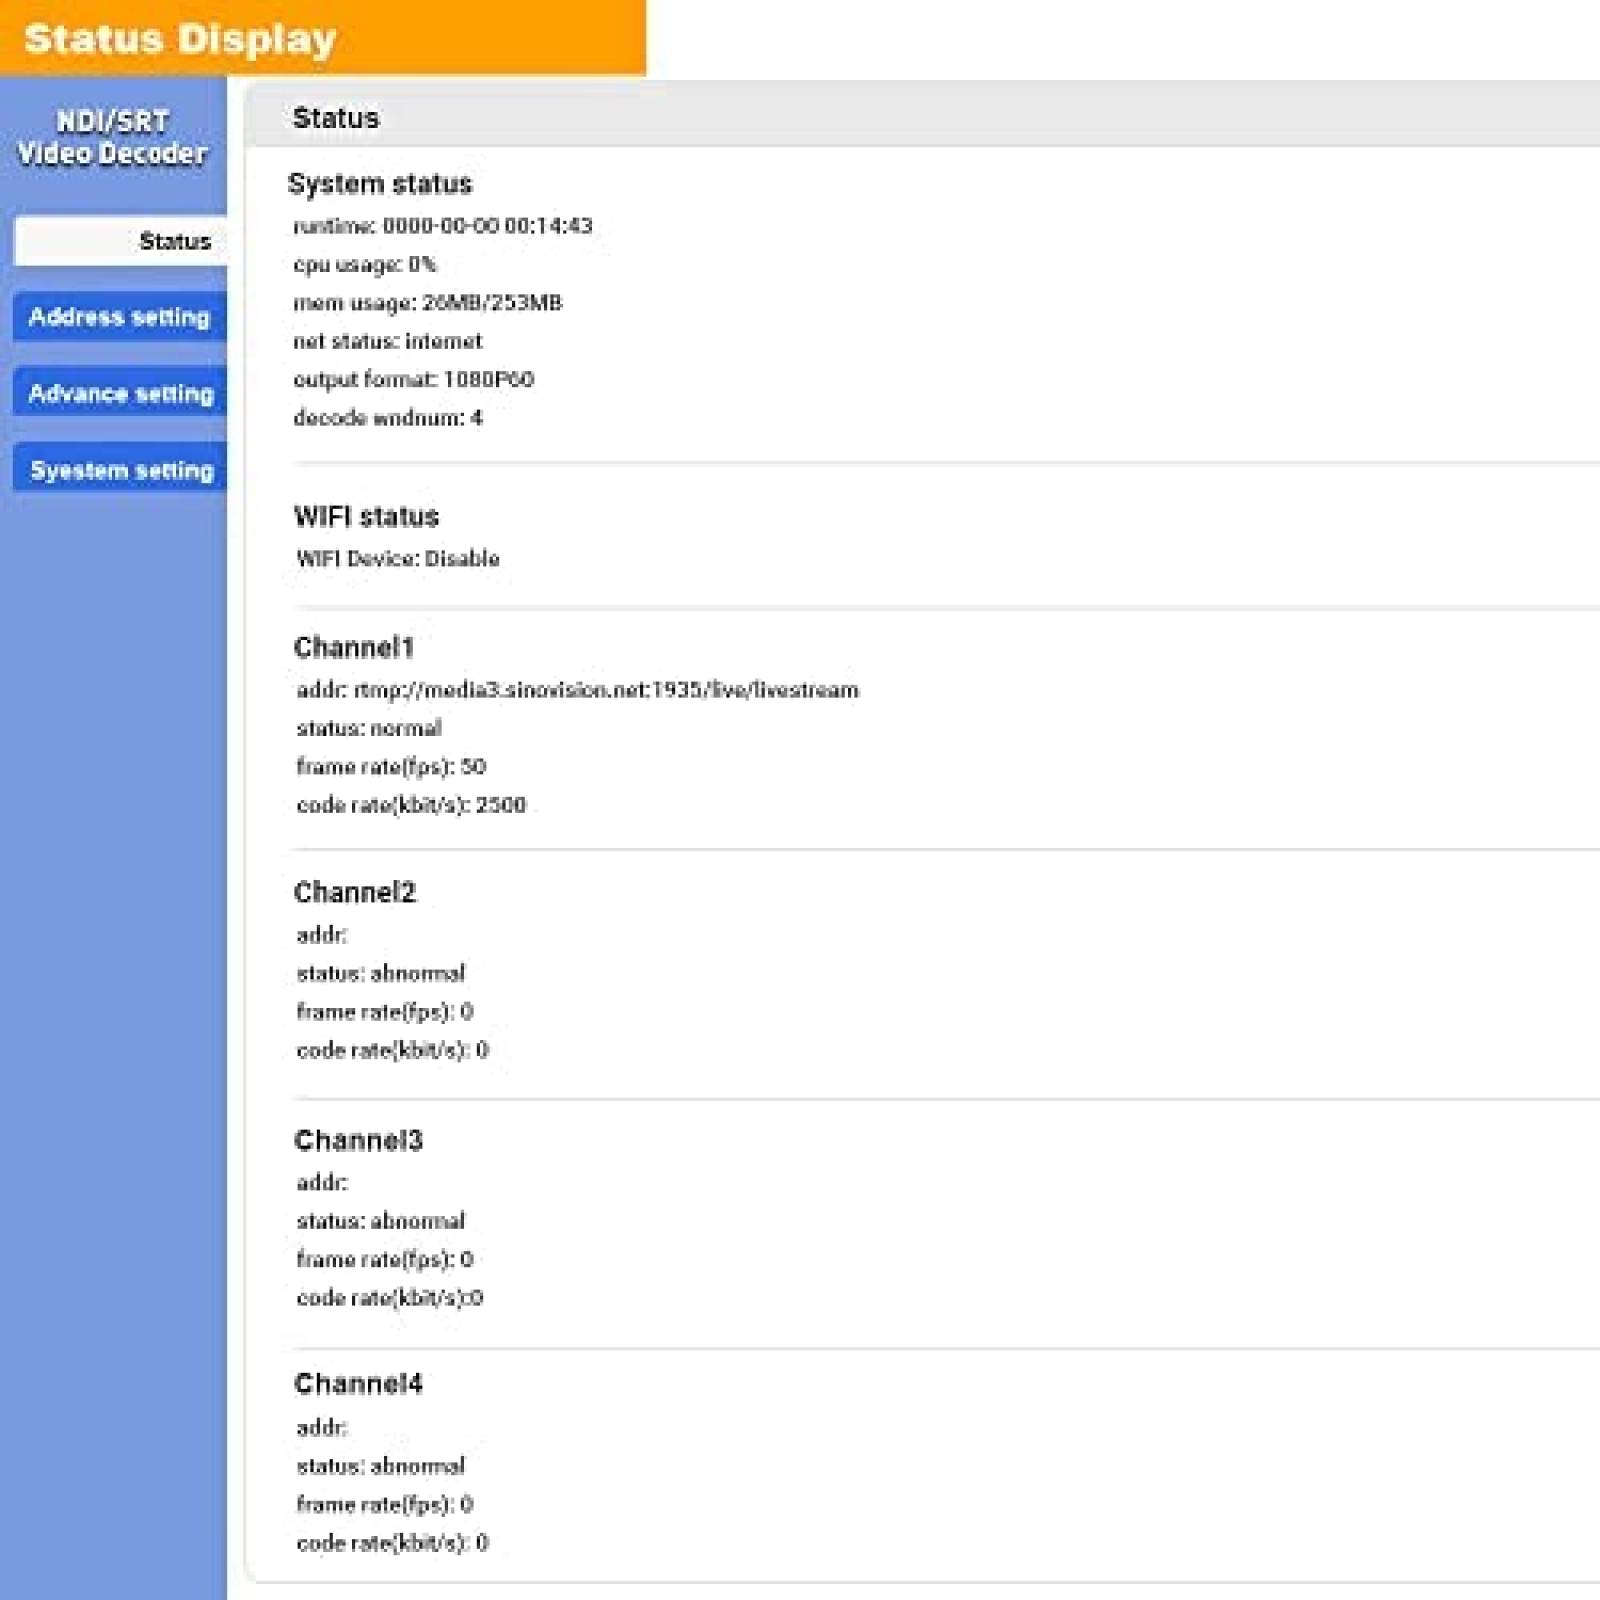Click the Channel3 section heading
The height and width of the screenshot is (1600, 1600).
pos(358,1139)
